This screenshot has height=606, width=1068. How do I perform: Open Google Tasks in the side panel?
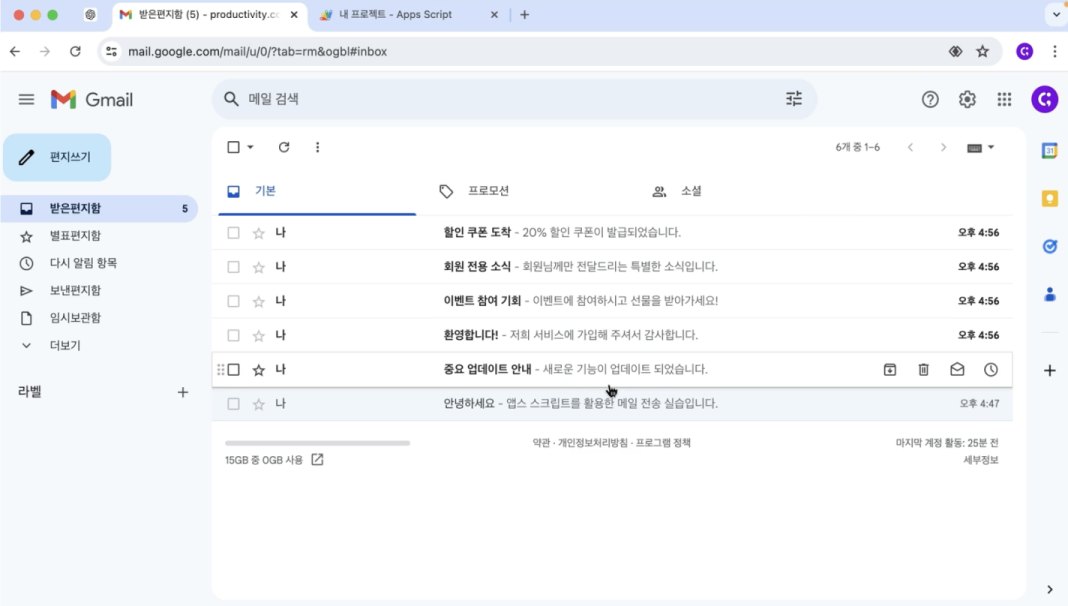coord(1049,247)
